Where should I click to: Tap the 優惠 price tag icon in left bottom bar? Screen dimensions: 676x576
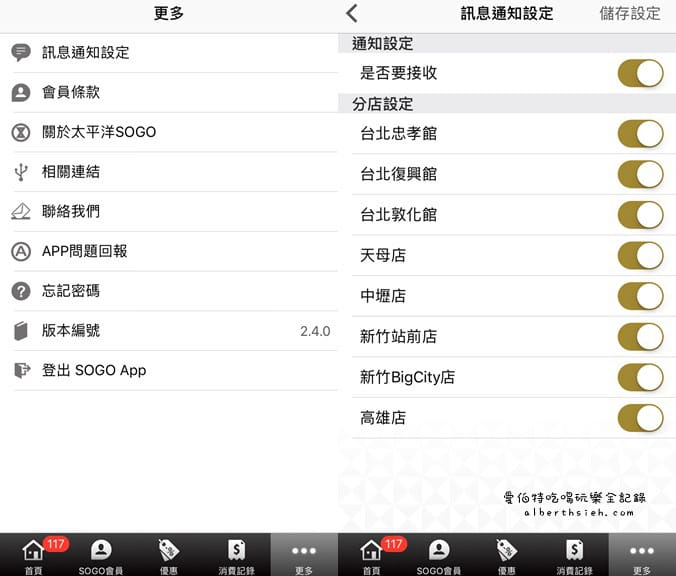click(169, 550)
